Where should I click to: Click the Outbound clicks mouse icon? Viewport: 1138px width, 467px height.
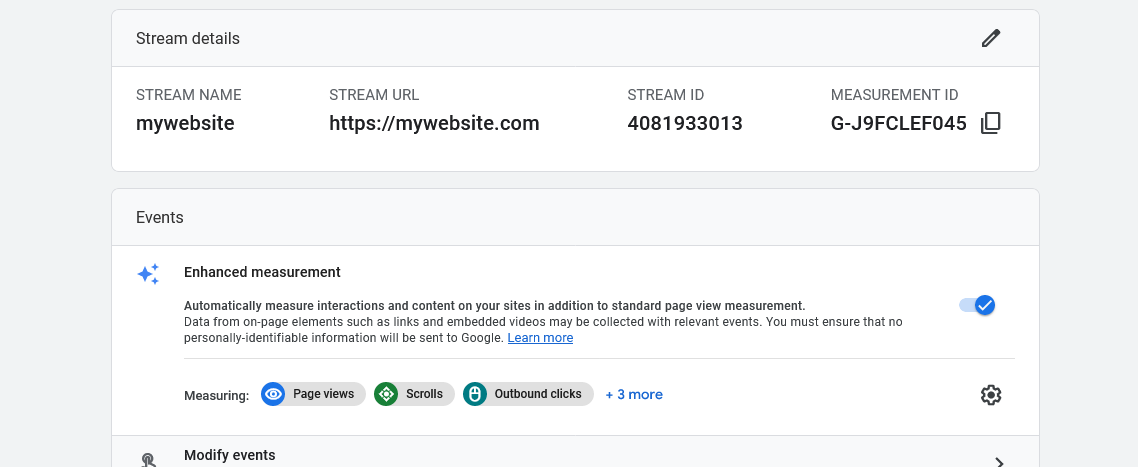(x=475, y=394)
